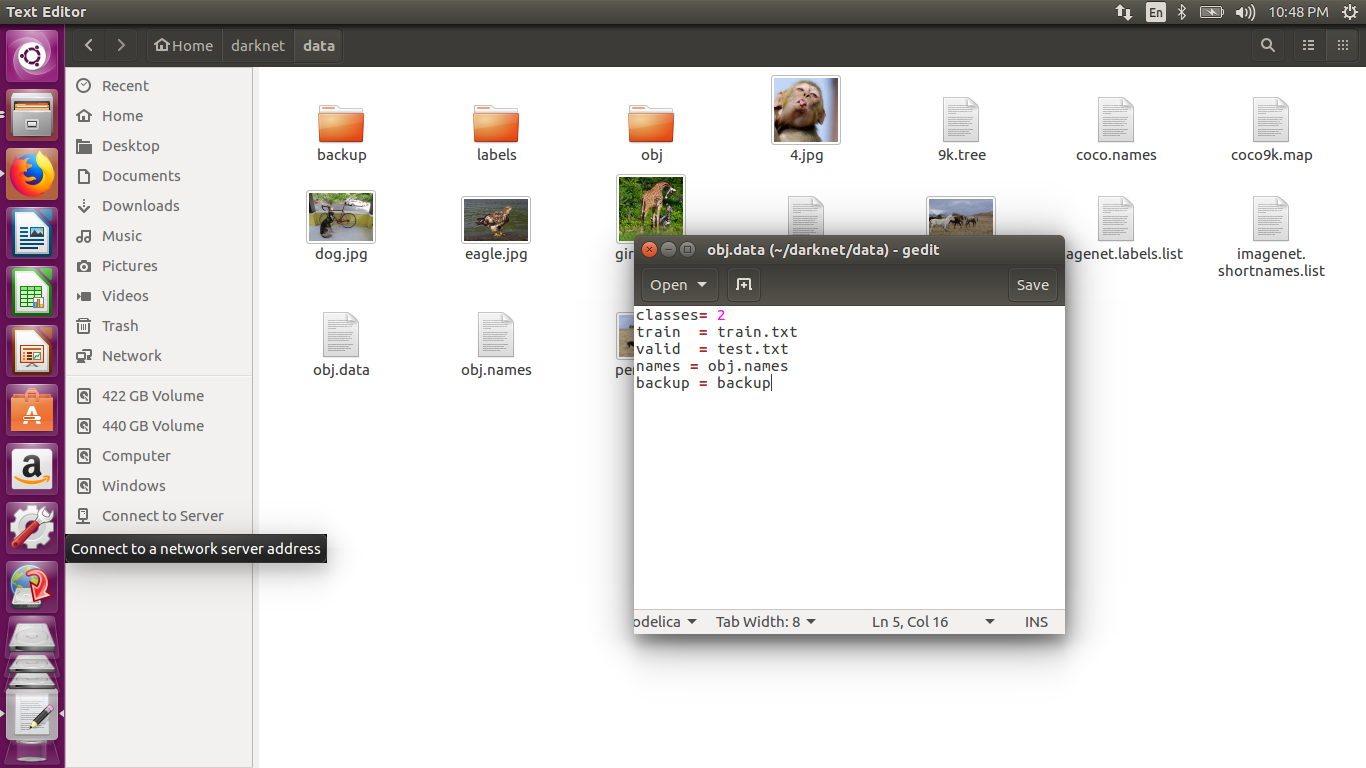Select the 4.jpg image thumbnail
Screen dimensions: 1366x768
[805, 110]
